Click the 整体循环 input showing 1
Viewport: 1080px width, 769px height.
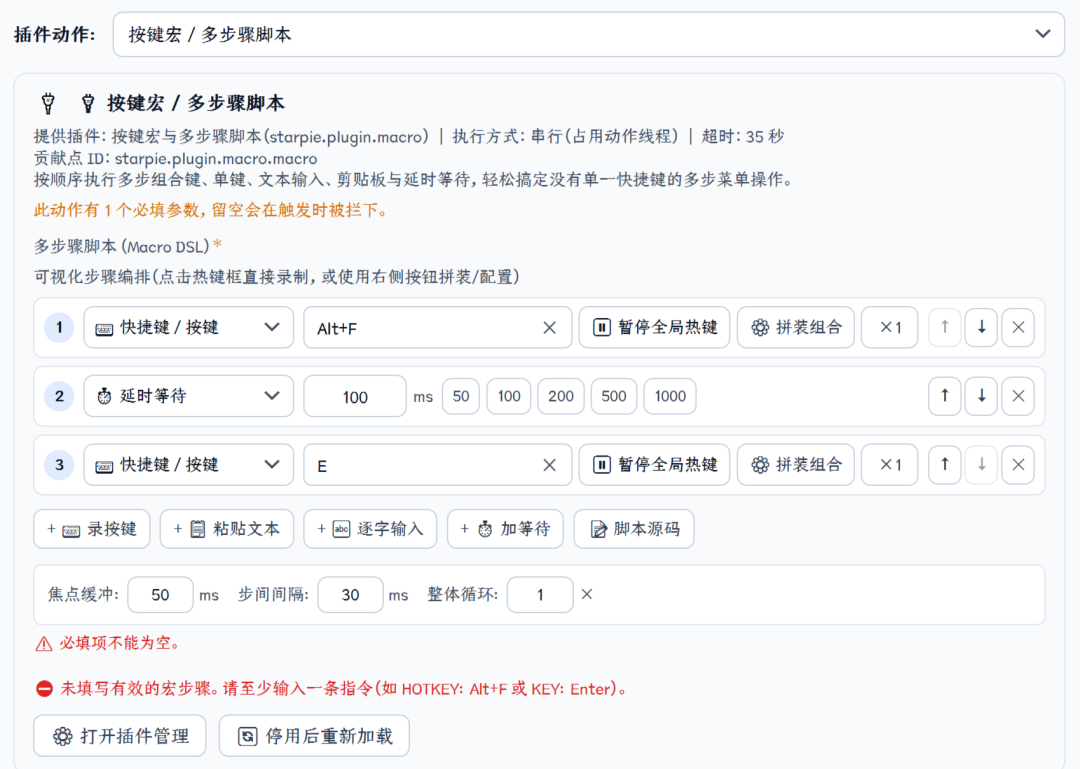[x=540, y=595]
